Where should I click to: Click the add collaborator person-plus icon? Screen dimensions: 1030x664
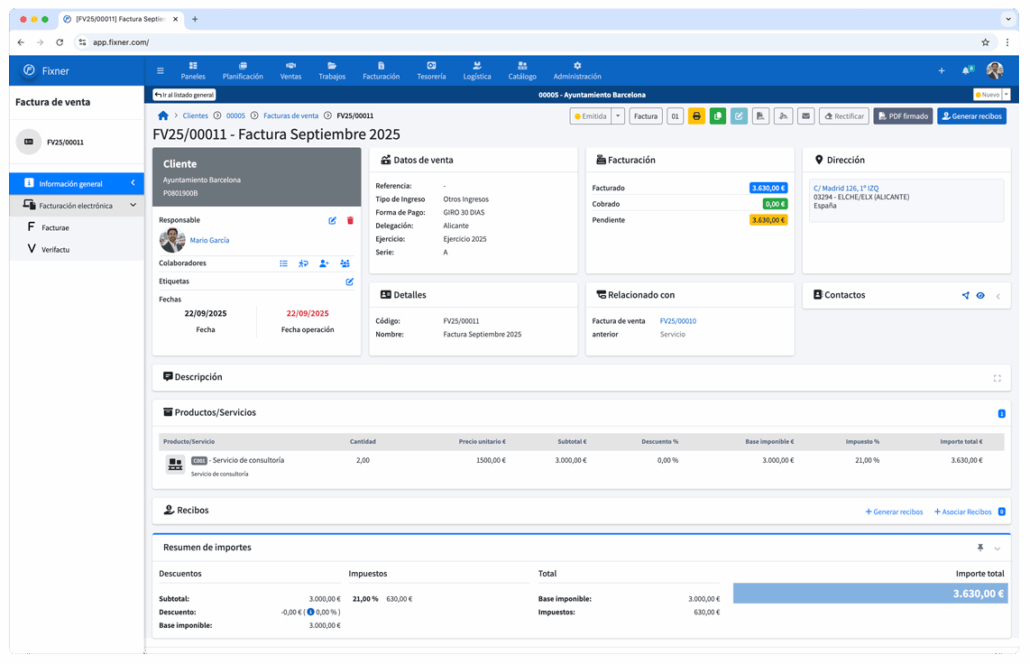click(324, 263)
